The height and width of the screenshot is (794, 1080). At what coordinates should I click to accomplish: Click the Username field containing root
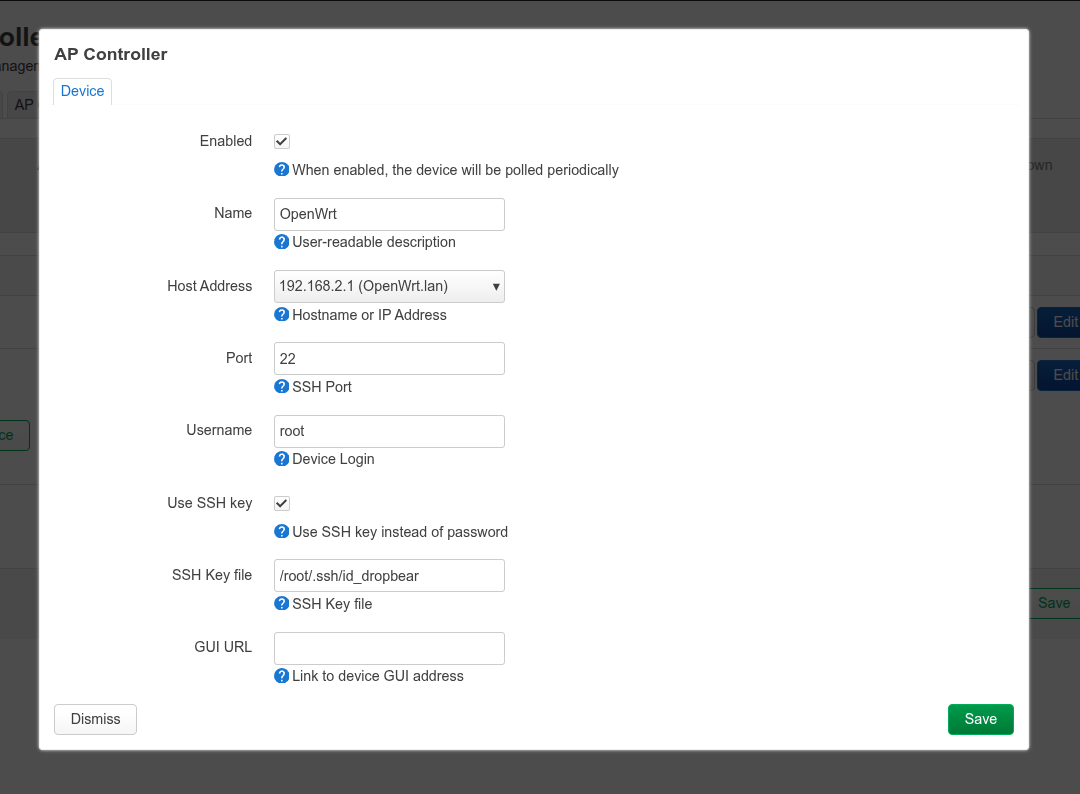pyautogui.click(x=389, y=431)
